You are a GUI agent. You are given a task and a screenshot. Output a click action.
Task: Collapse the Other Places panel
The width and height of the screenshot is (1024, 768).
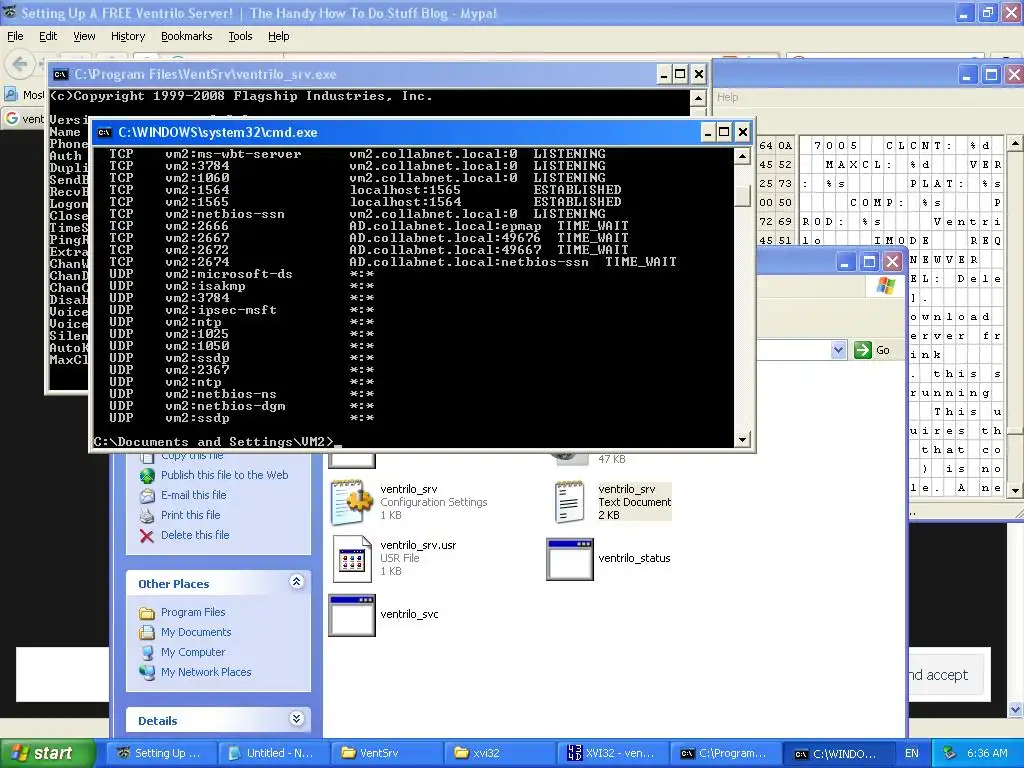[296, 581]
